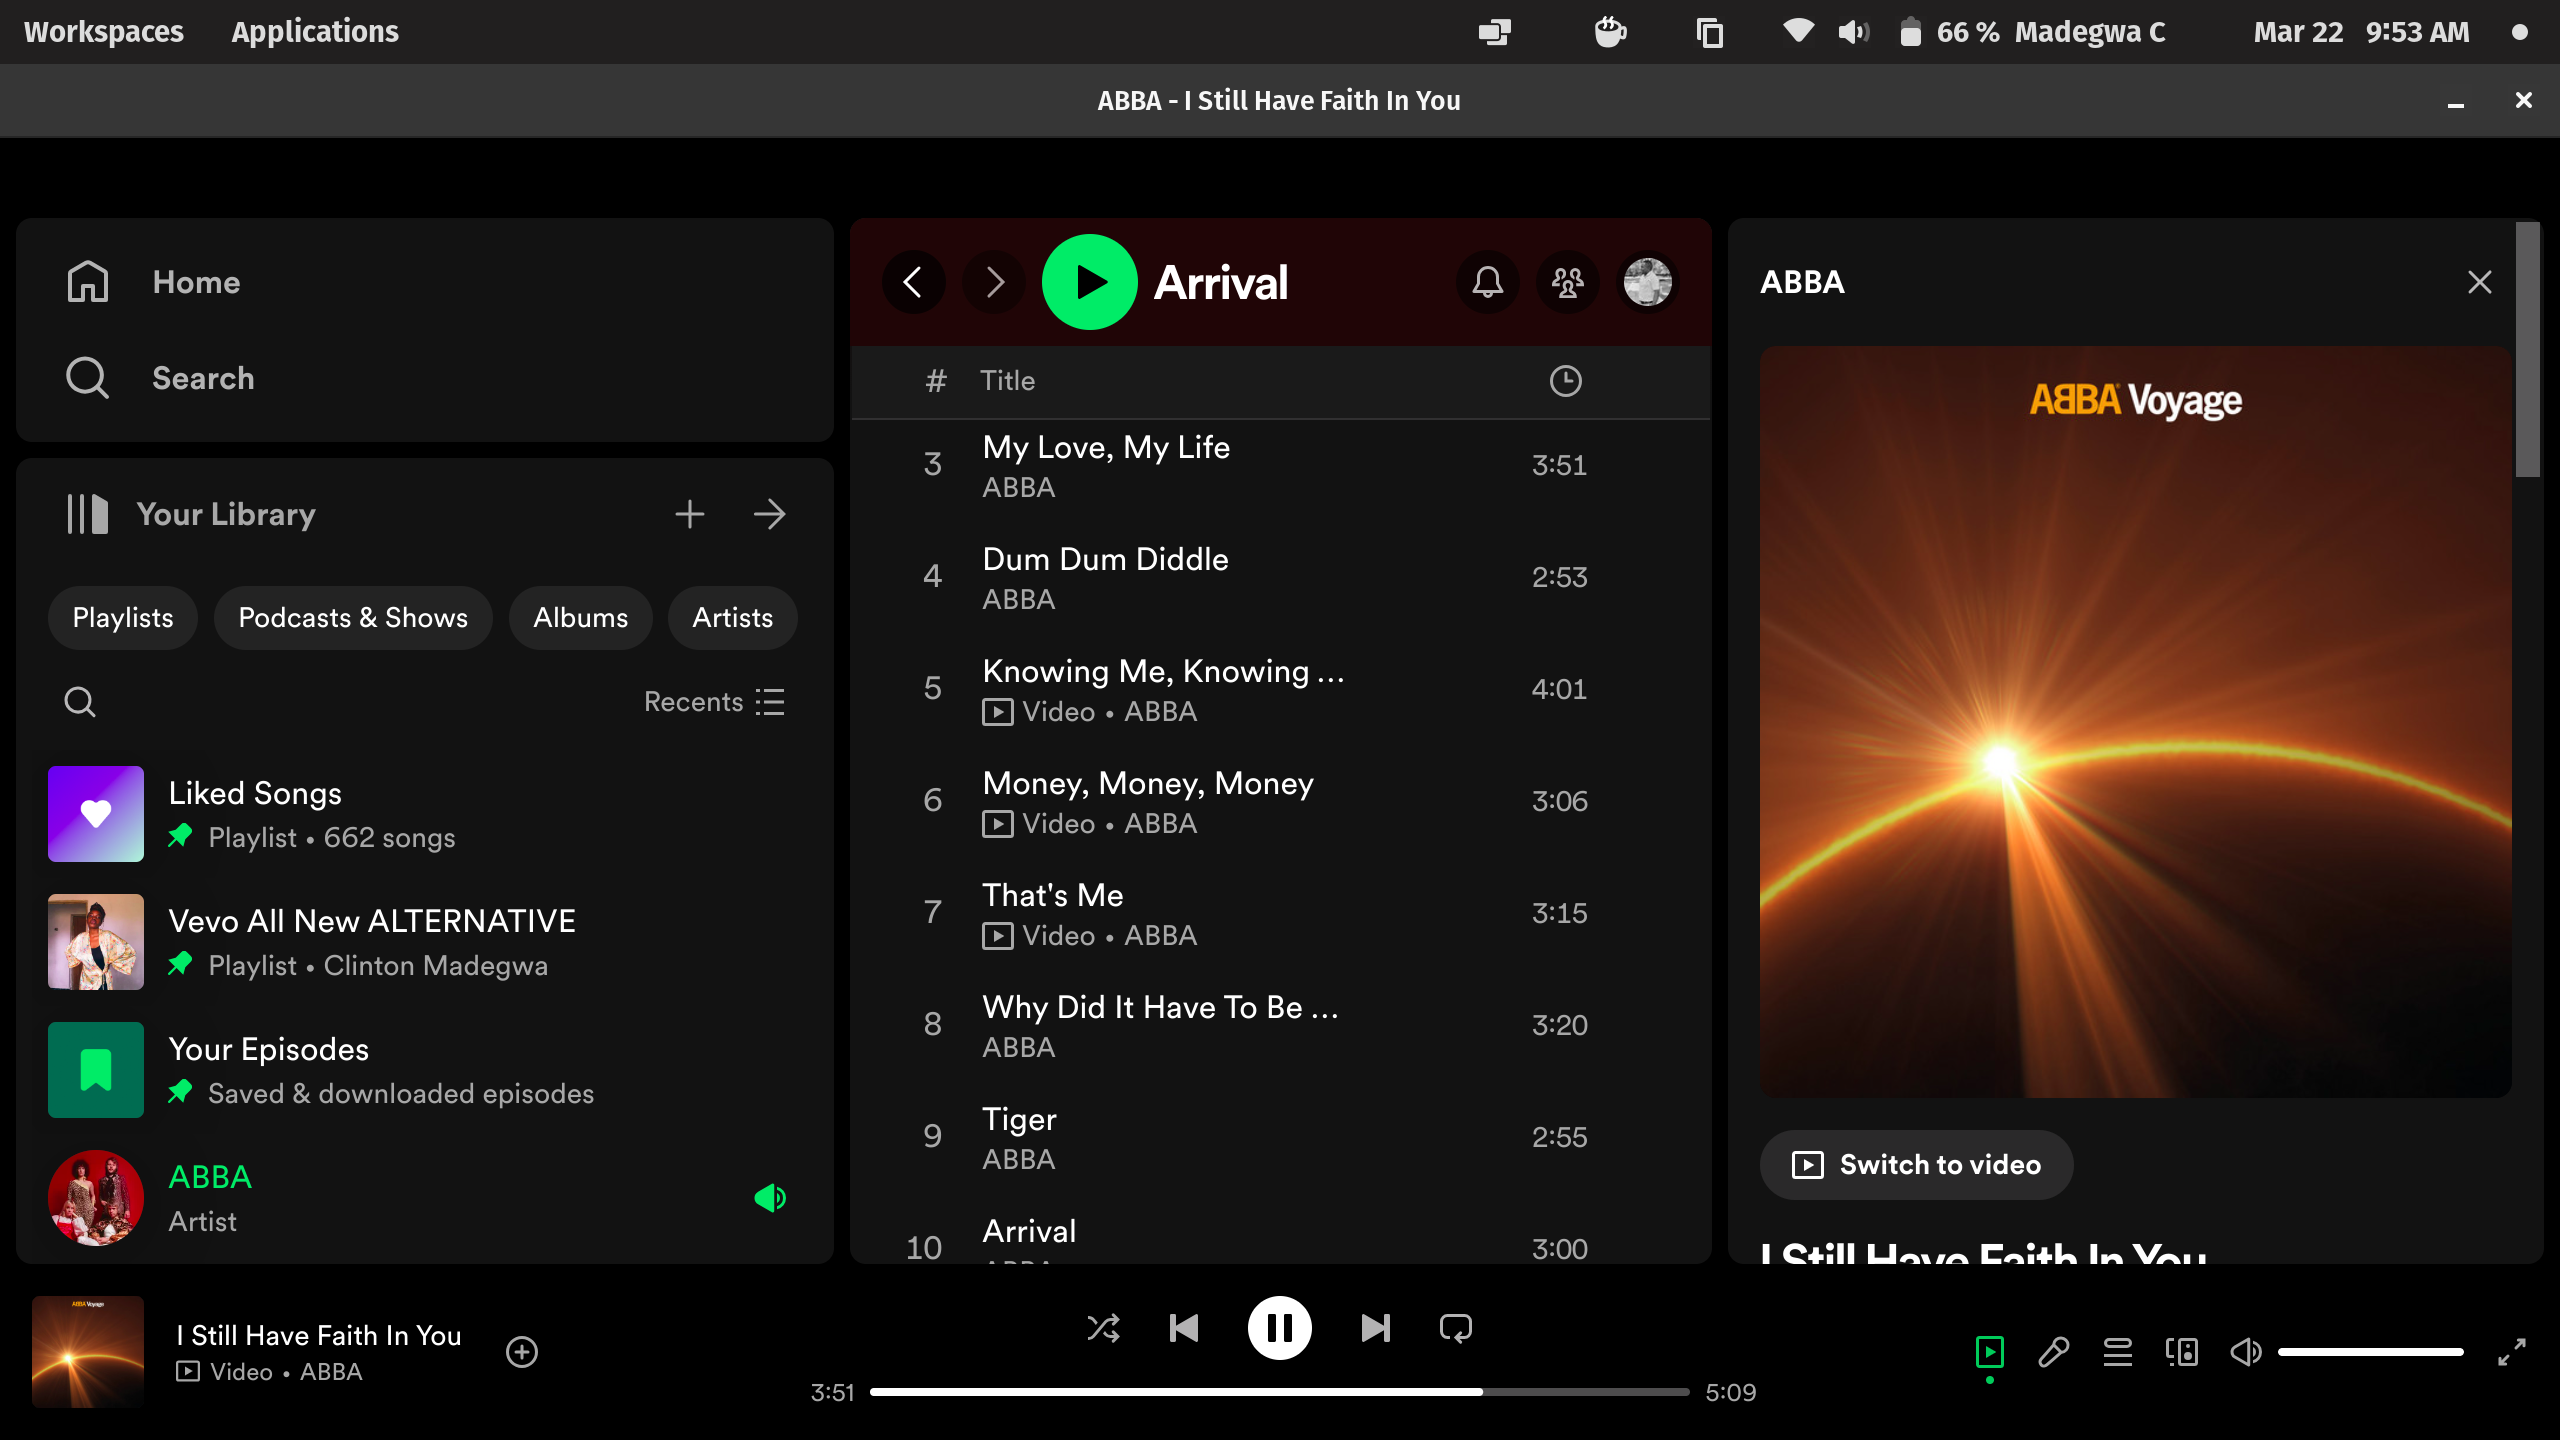This screenshot has height=1440, width=2560.
Task: Open Search in the sidebar
Action: click(x=160, y=378)
